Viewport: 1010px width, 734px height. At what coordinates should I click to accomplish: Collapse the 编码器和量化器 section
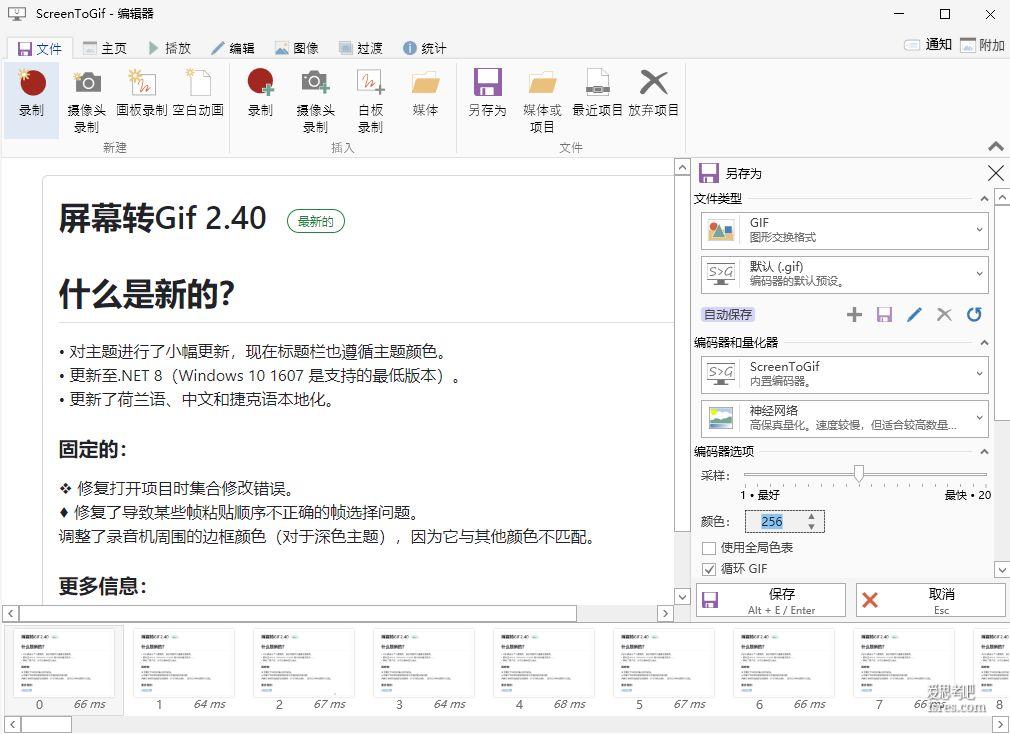pos(984,343)
